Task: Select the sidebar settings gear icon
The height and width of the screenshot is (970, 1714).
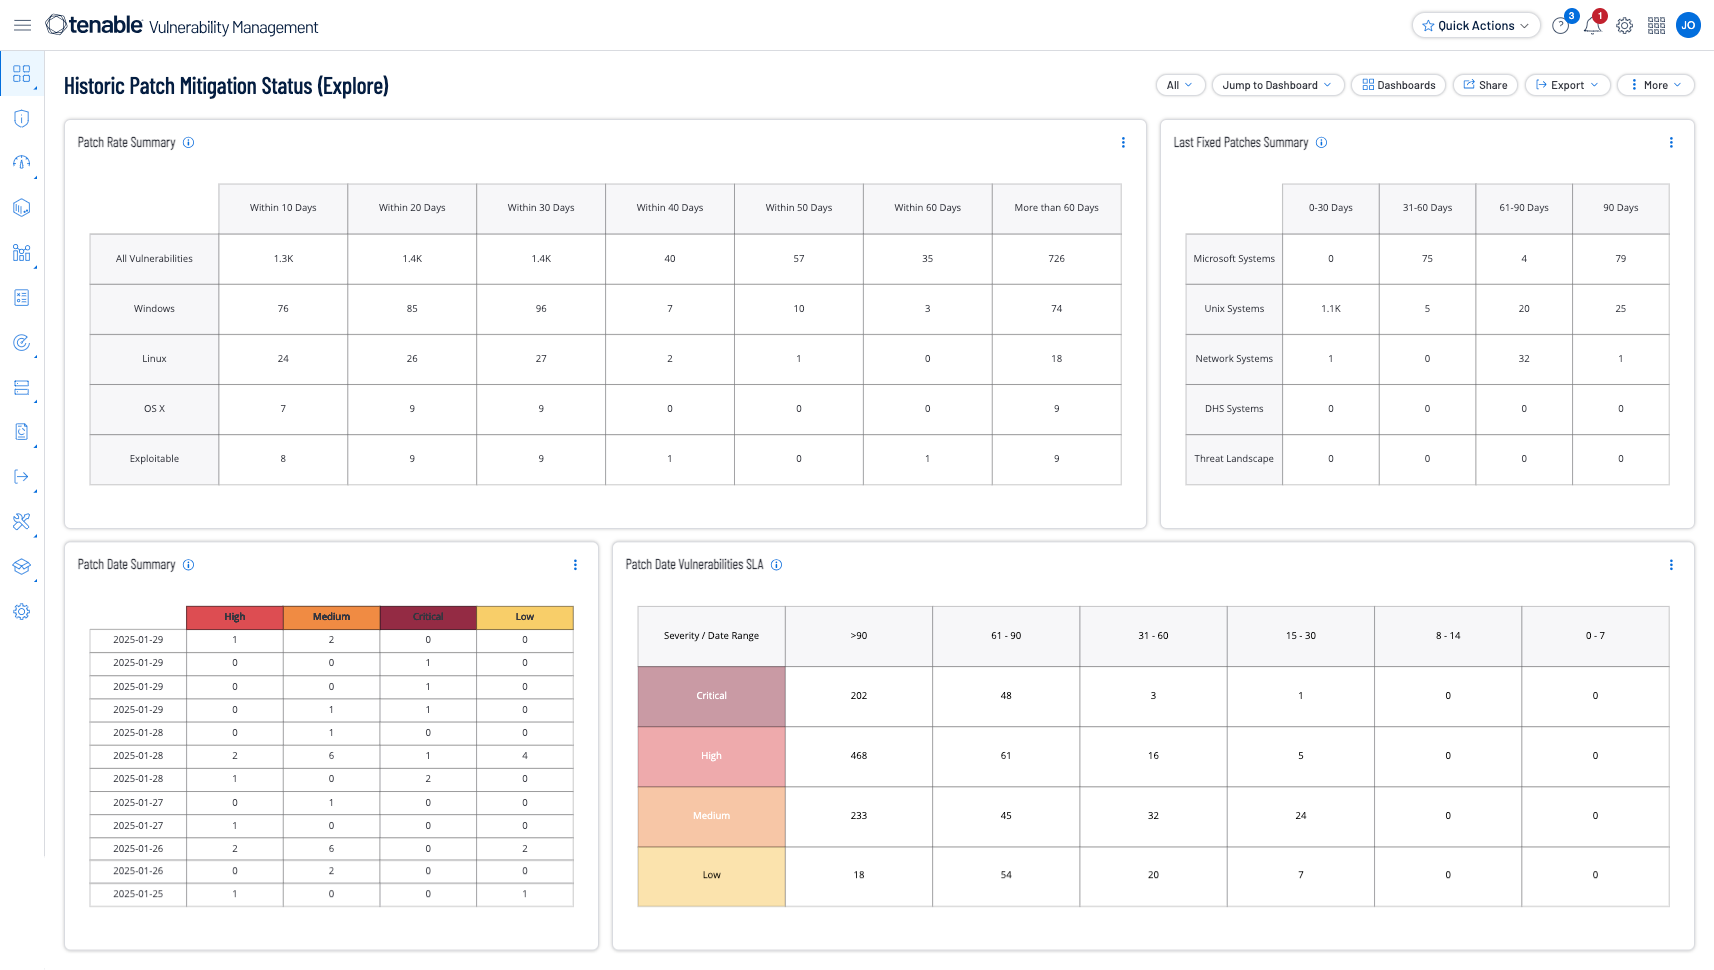Action: point(22,611)
